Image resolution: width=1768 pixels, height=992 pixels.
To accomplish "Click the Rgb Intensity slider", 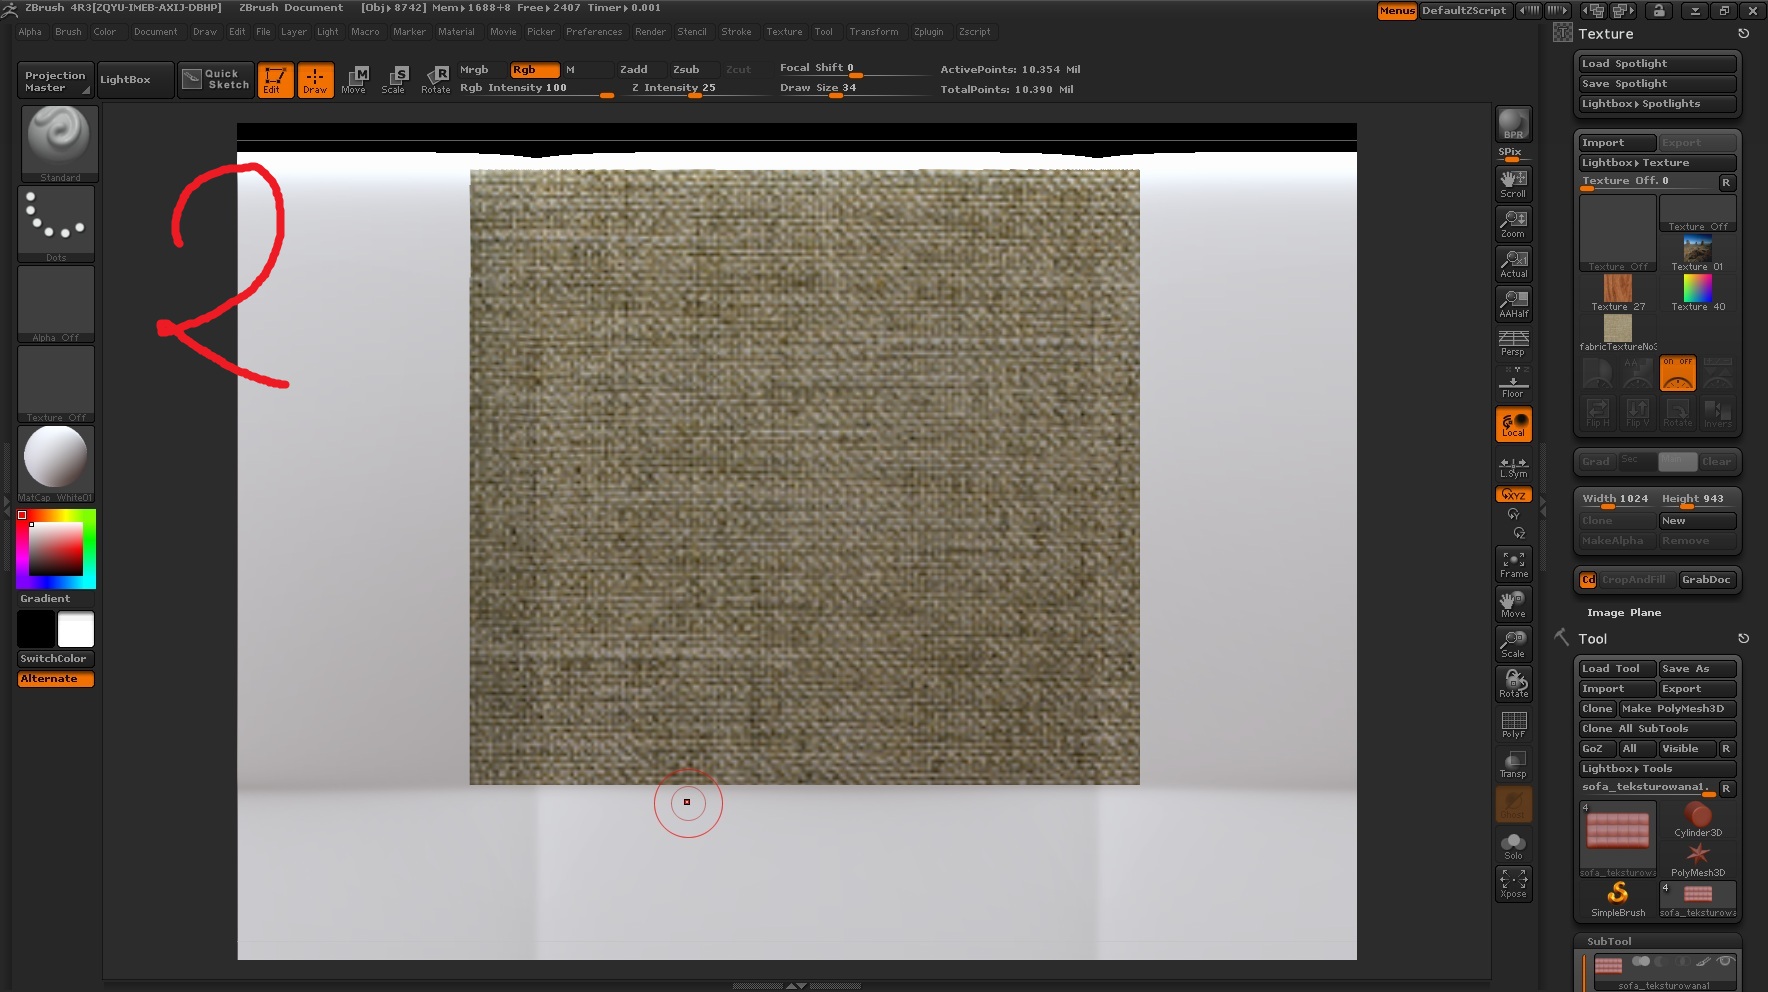I will pos(536,89).
